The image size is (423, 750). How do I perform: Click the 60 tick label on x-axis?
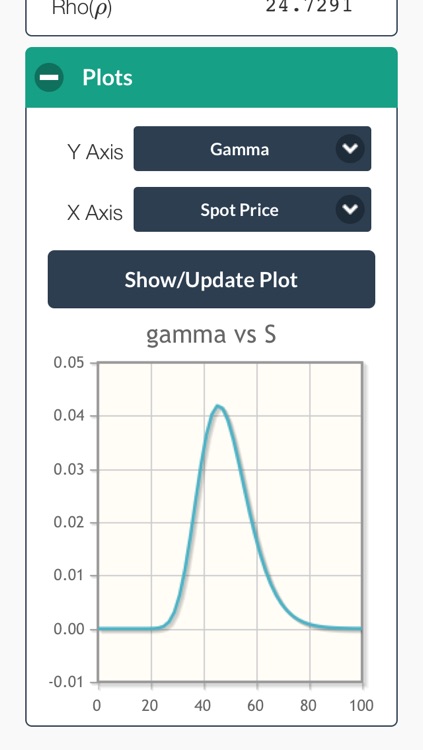tap(256, 706)
